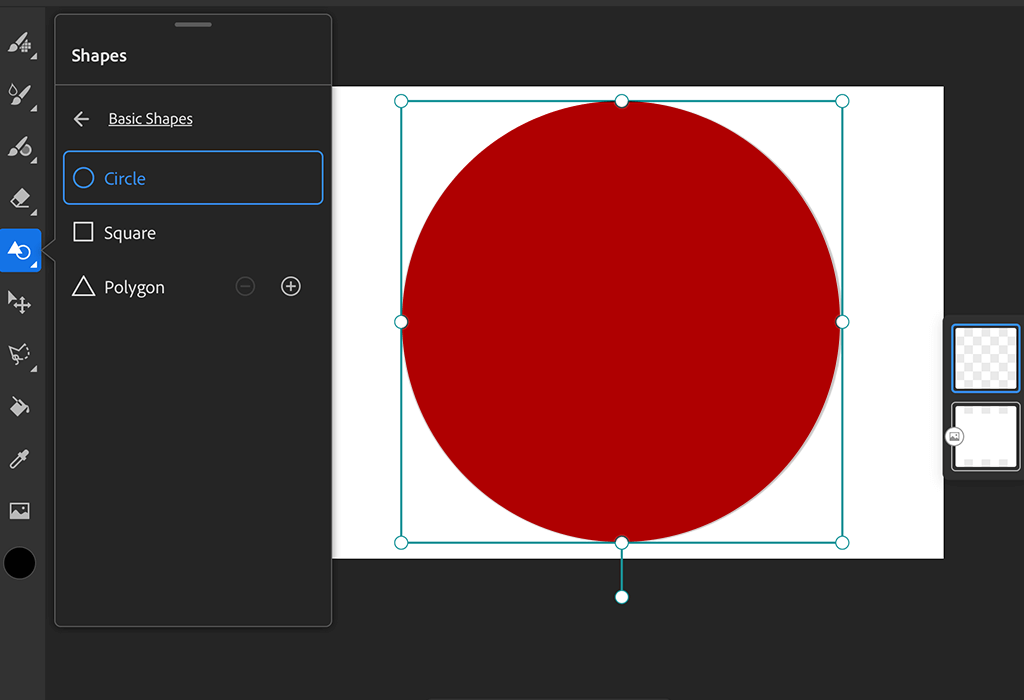Increase polygon sides with the plus button
Image resolution: width=1024 pixels, height=700 pixels.
(x=291, y=286)
